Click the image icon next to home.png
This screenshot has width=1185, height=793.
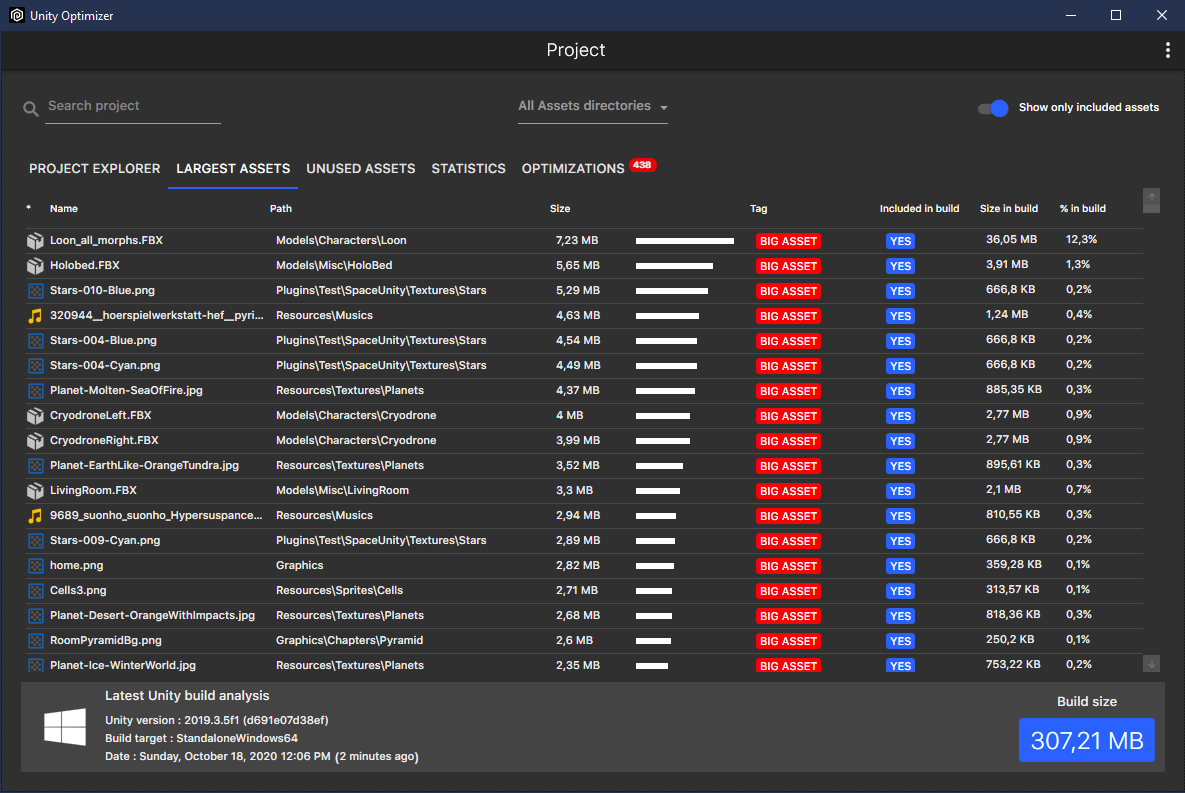tap(35, 565)
